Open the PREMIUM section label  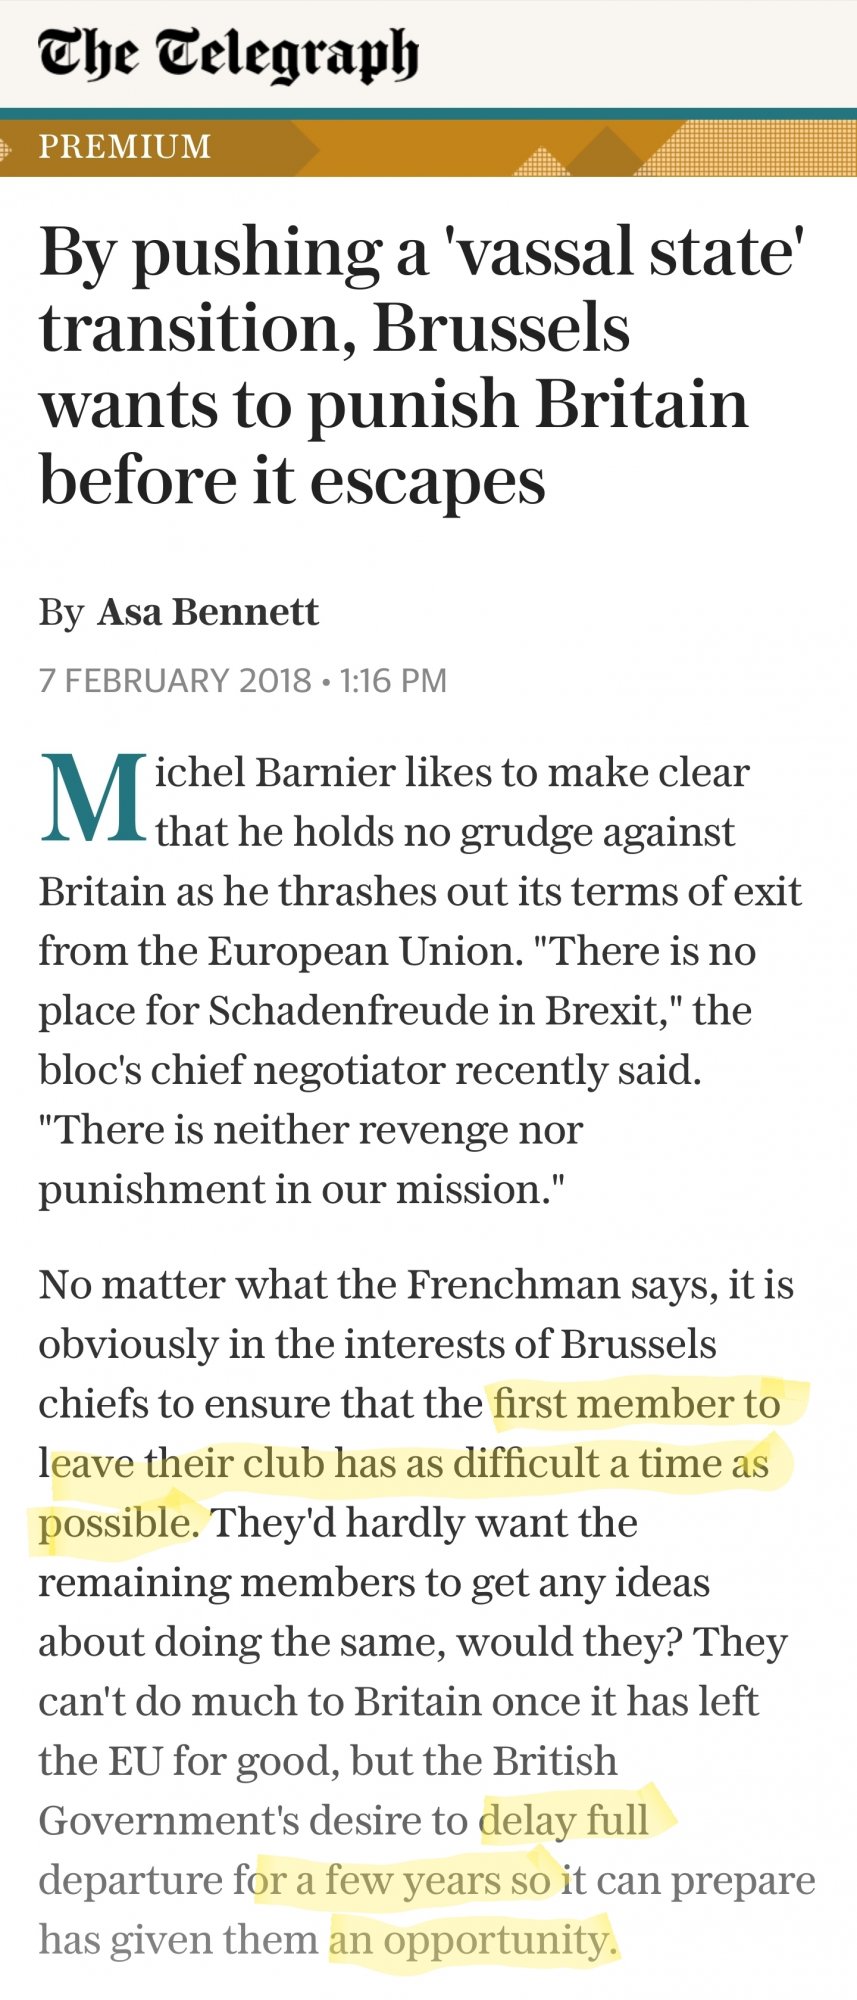click(x=125, y=147)
